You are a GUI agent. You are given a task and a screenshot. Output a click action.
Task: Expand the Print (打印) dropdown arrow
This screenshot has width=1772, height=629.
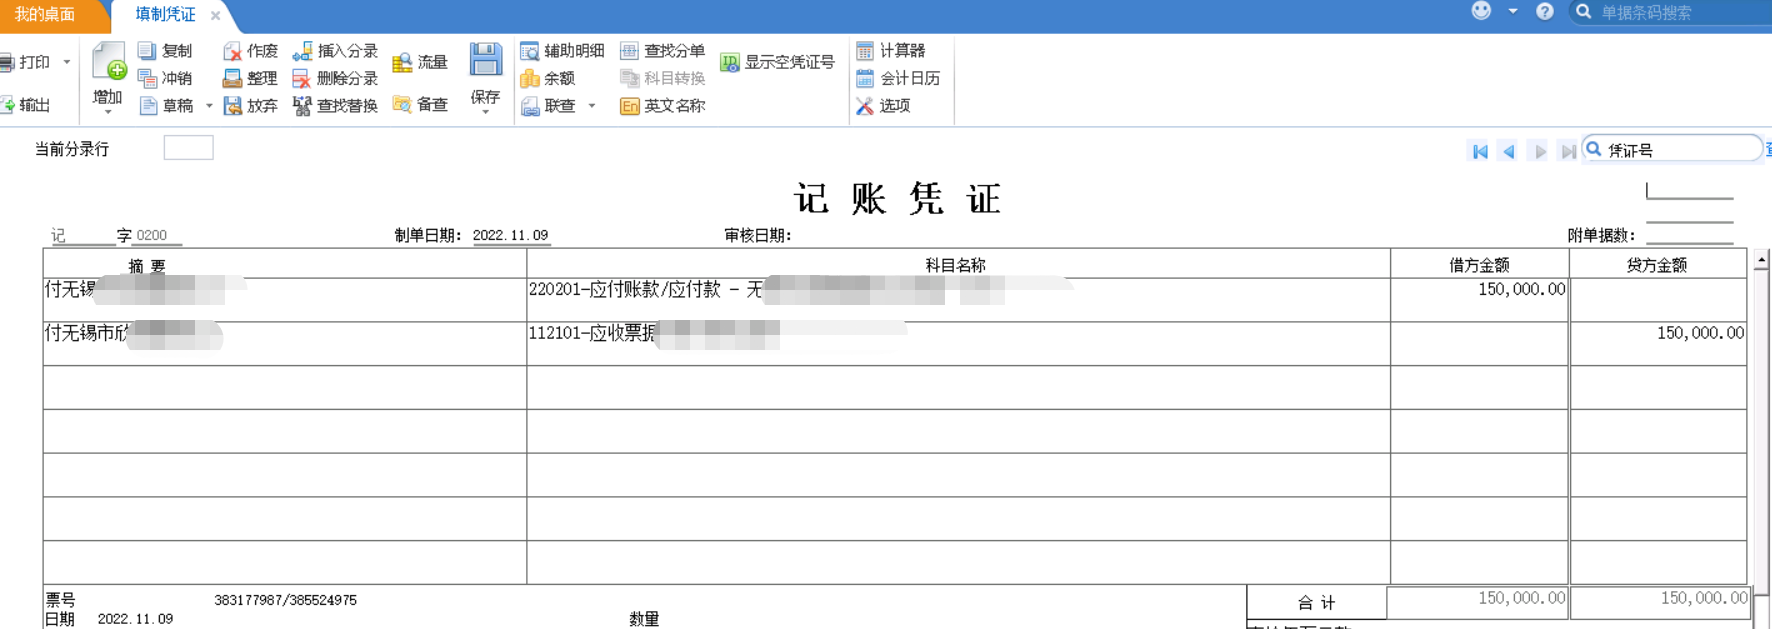67,62
